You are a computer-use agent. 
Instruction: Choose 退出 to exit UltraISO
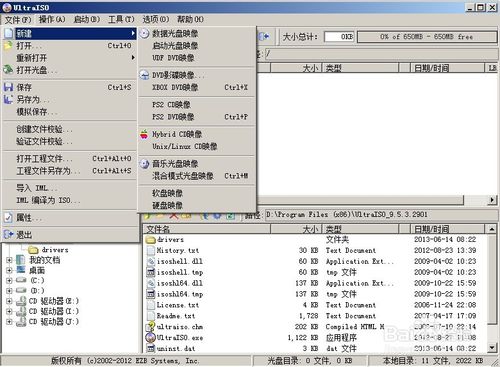pyautogui.click(x=70, y=235)
